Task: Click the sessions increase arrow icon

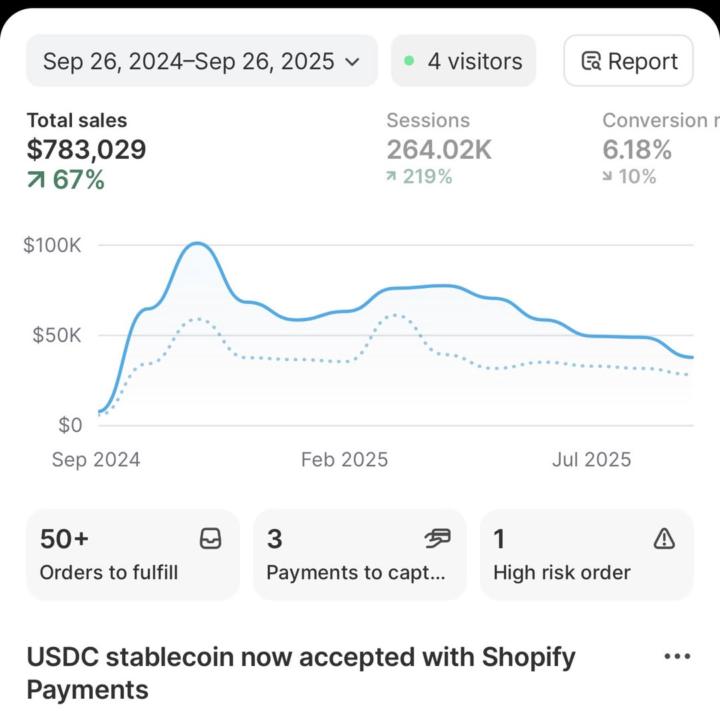Action: click(391, 177)
